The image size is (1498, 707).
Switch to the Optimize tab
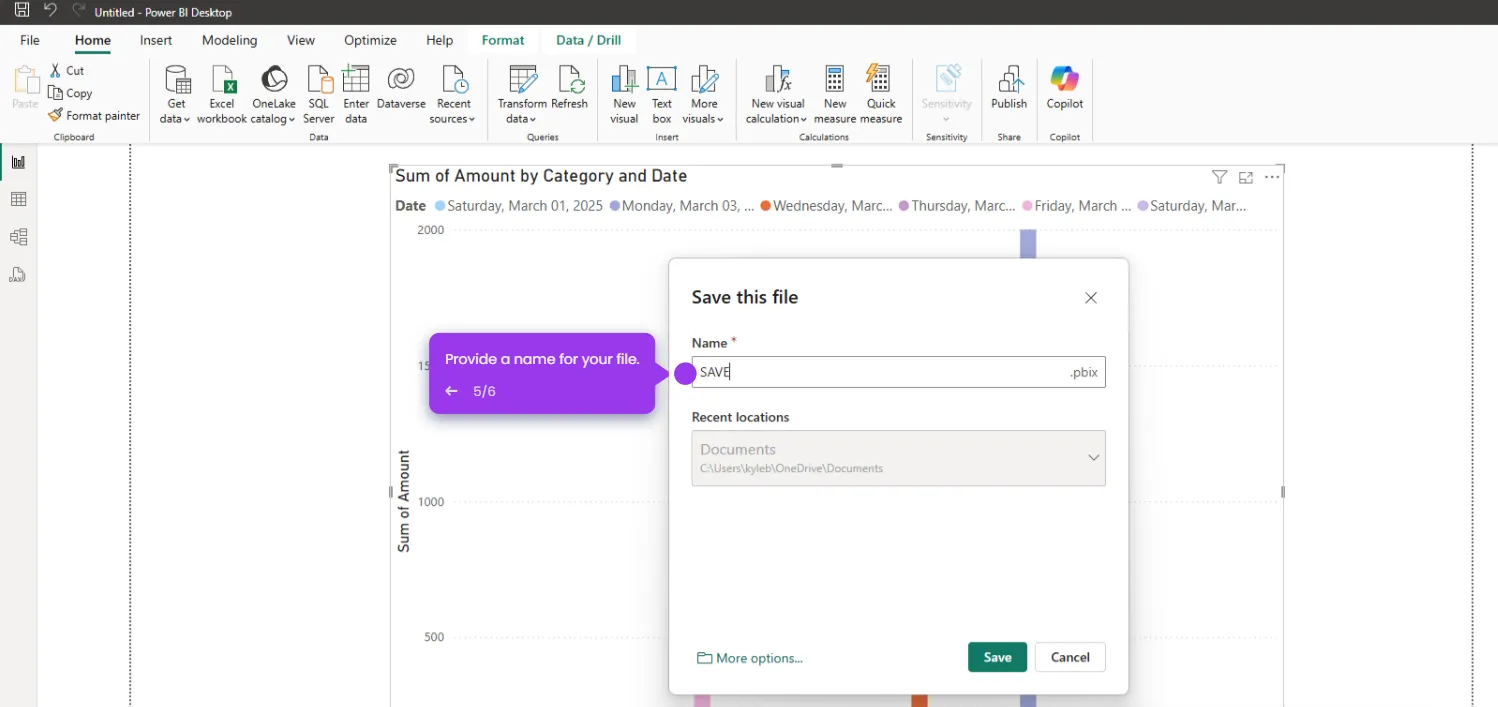pyautogui.click(x=370, y=40)
